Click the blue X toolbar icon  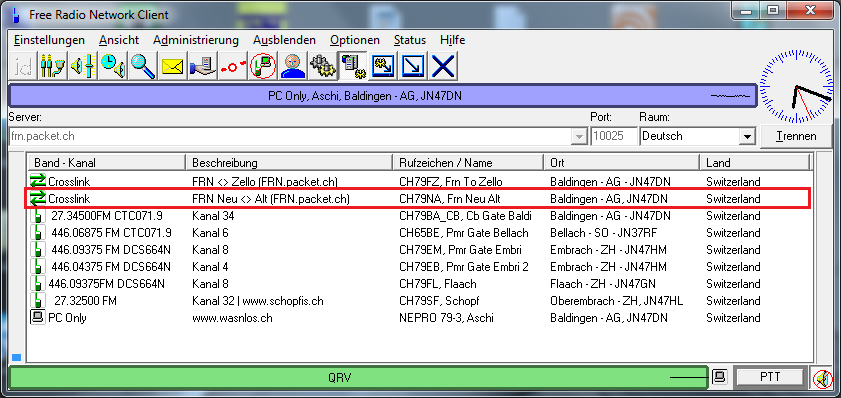click(444, 66)
